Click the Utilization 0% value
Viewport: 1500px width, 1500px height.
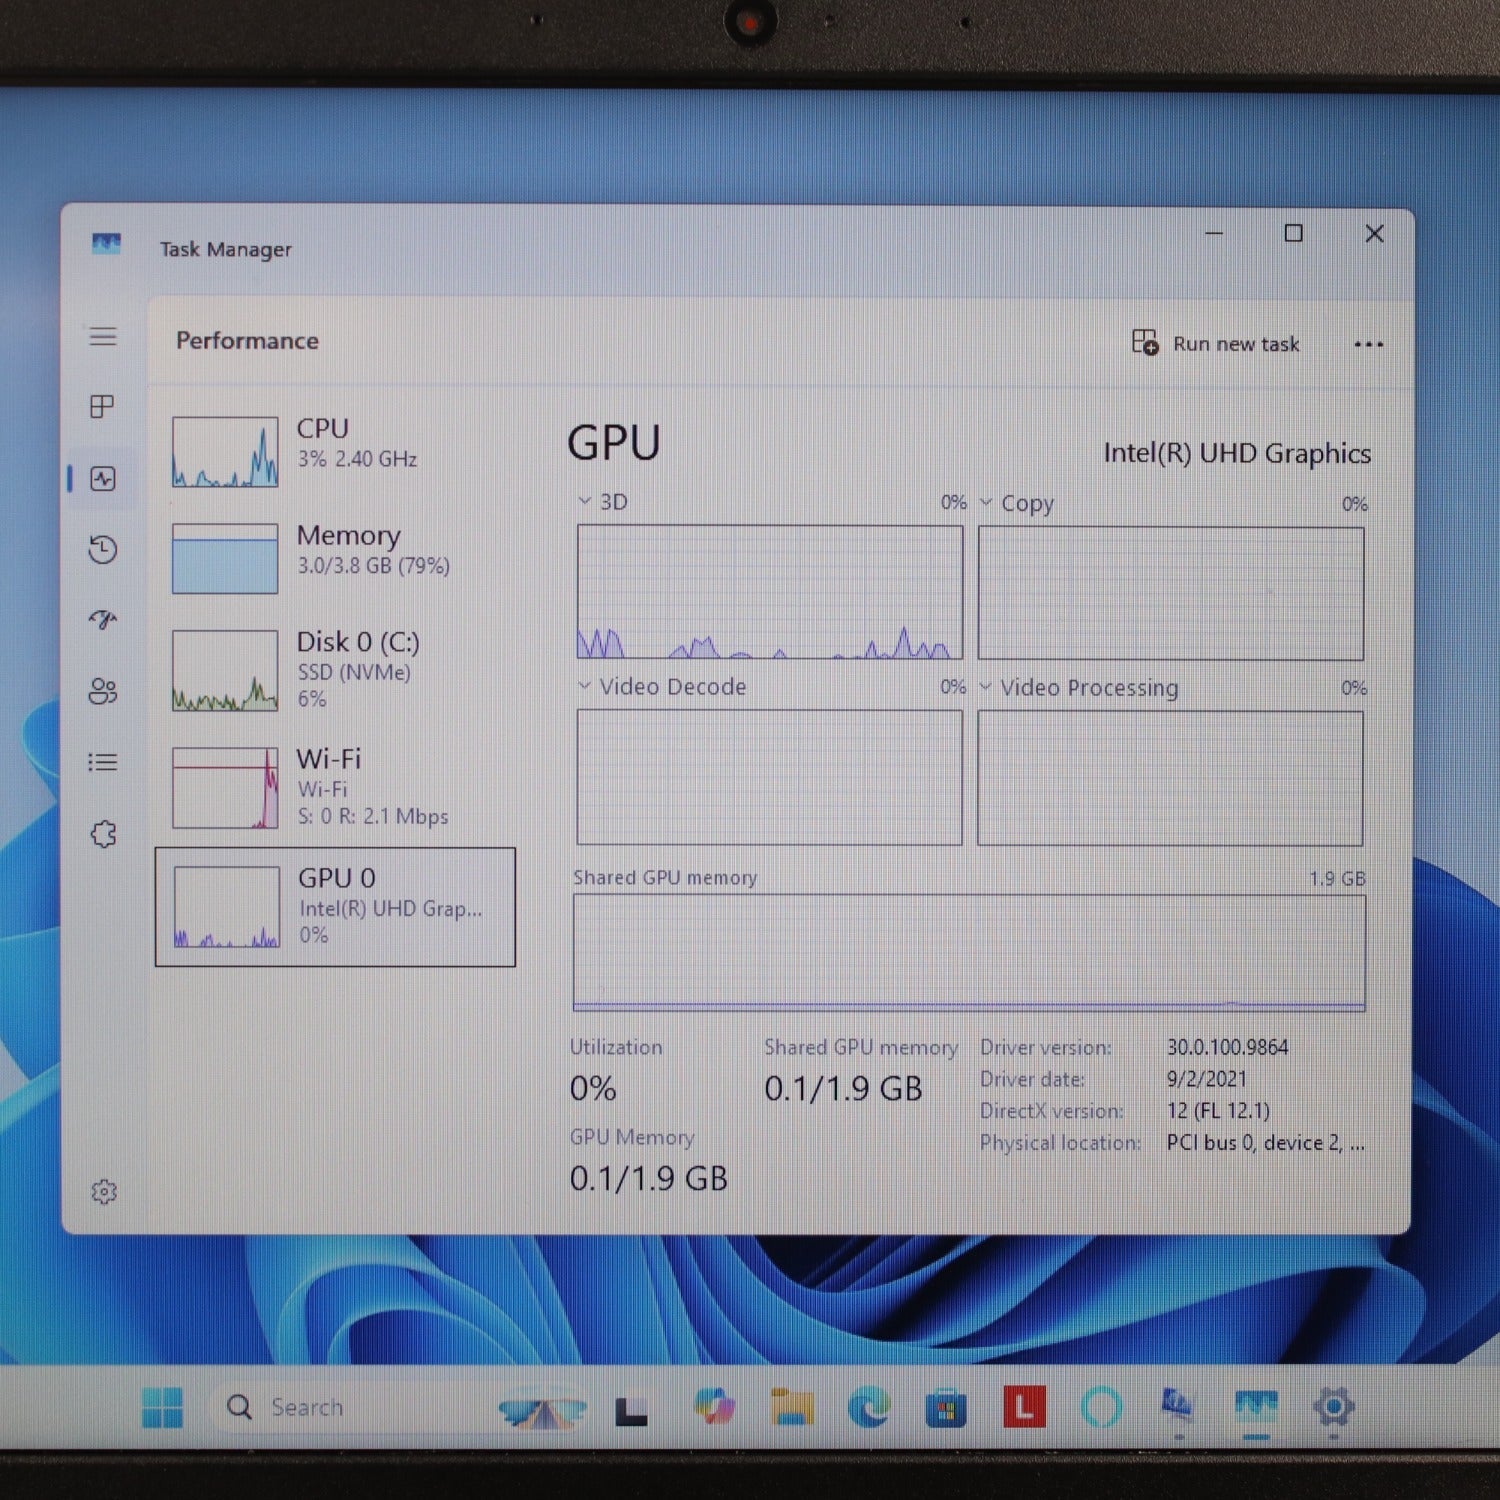pos(593,1088)
